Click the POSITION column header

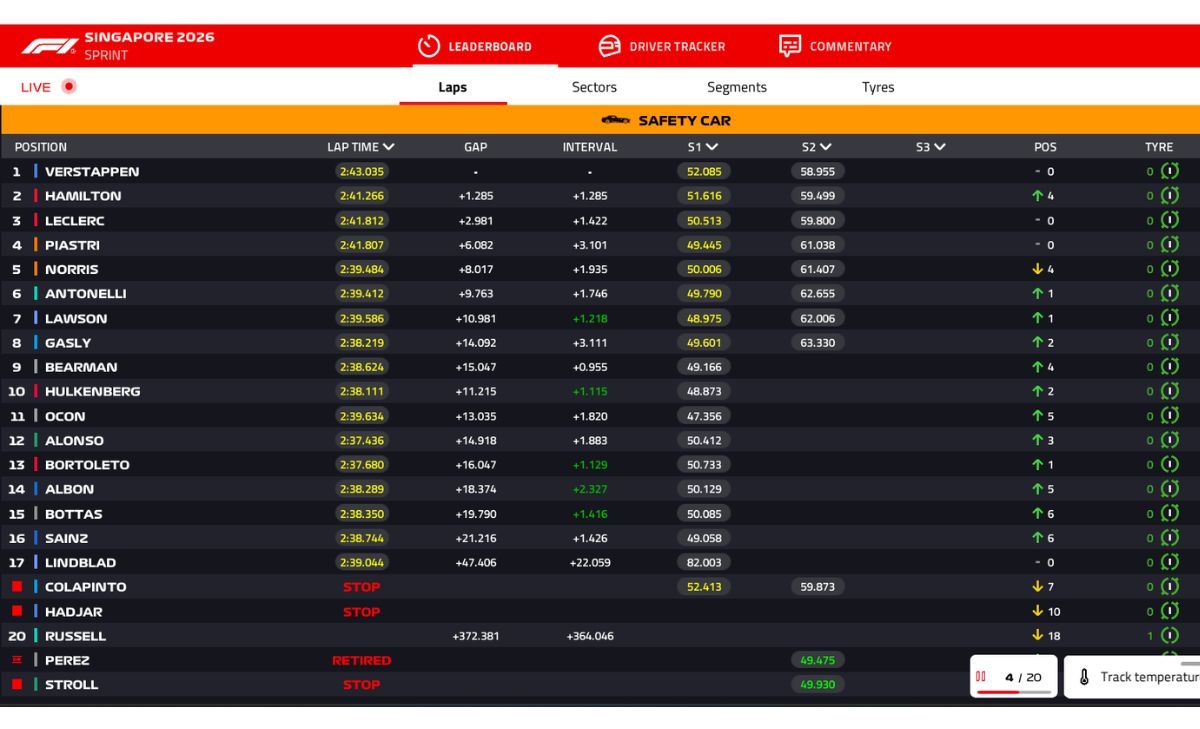pyautogui.click(x=41, y=147)
